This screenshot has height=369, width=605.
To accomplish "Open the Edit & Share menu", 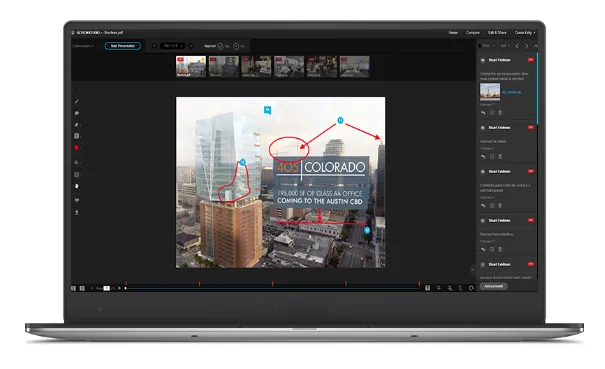I will pos(497,33).
